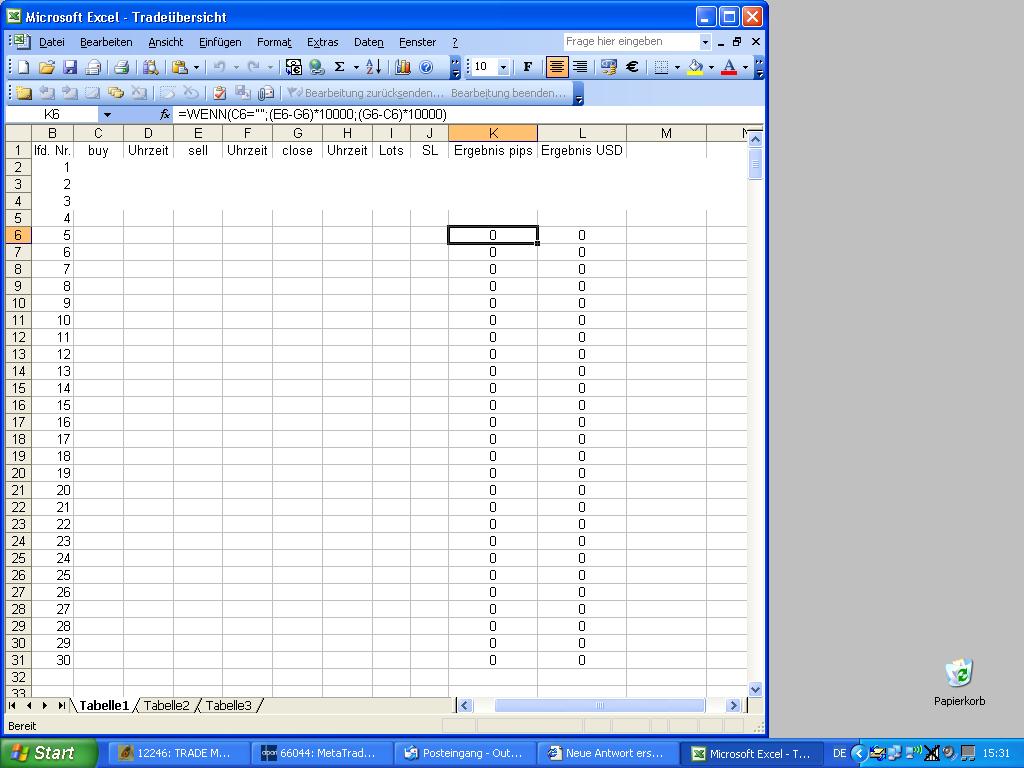Click the Print icon
This screenshot has width=1024, height=768.
point(121,67)
